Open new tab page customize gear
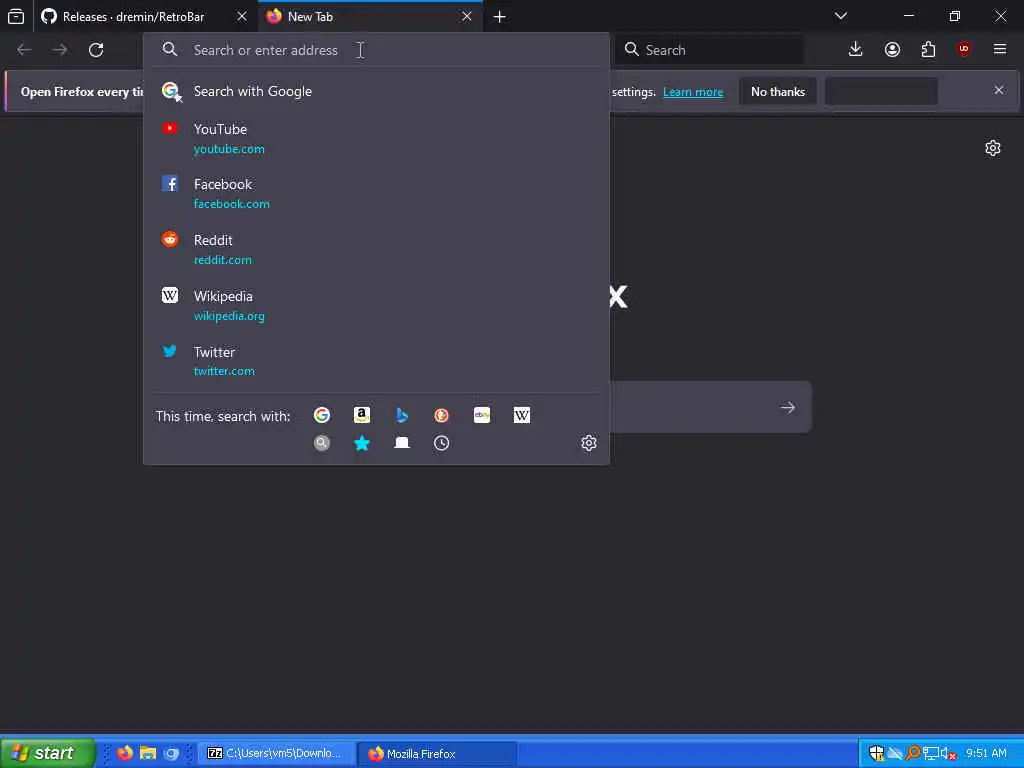 coord(993,148)
